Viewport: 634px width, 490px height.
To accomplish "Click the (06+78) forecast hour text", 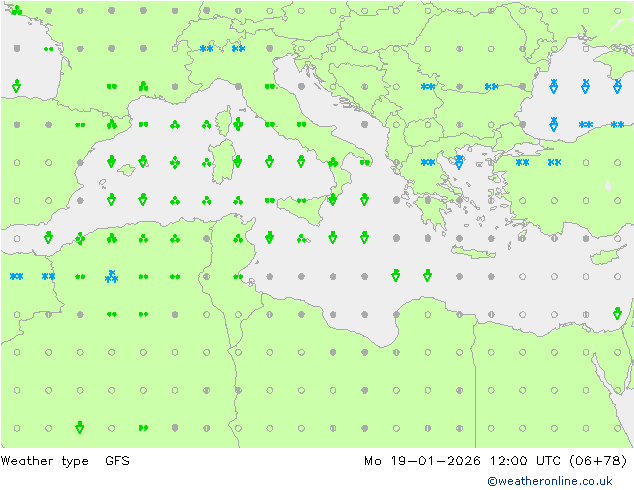I will (x=597, y=461).
